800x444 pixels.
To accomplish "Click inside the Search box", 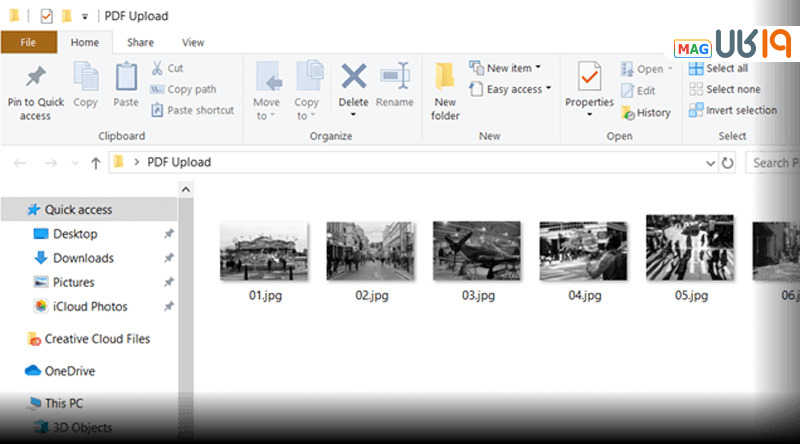I will [774, 162].
